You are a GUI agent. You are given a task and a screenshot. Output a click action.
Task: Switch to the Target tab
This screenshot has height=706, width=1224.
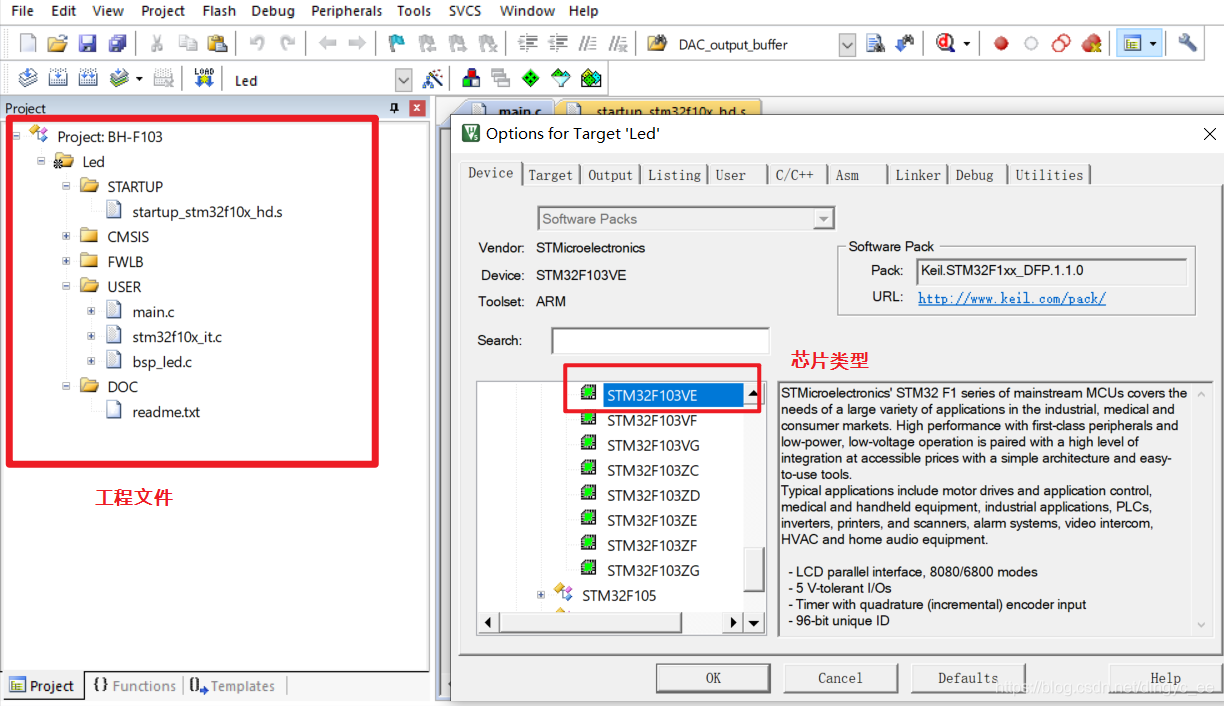550,175
